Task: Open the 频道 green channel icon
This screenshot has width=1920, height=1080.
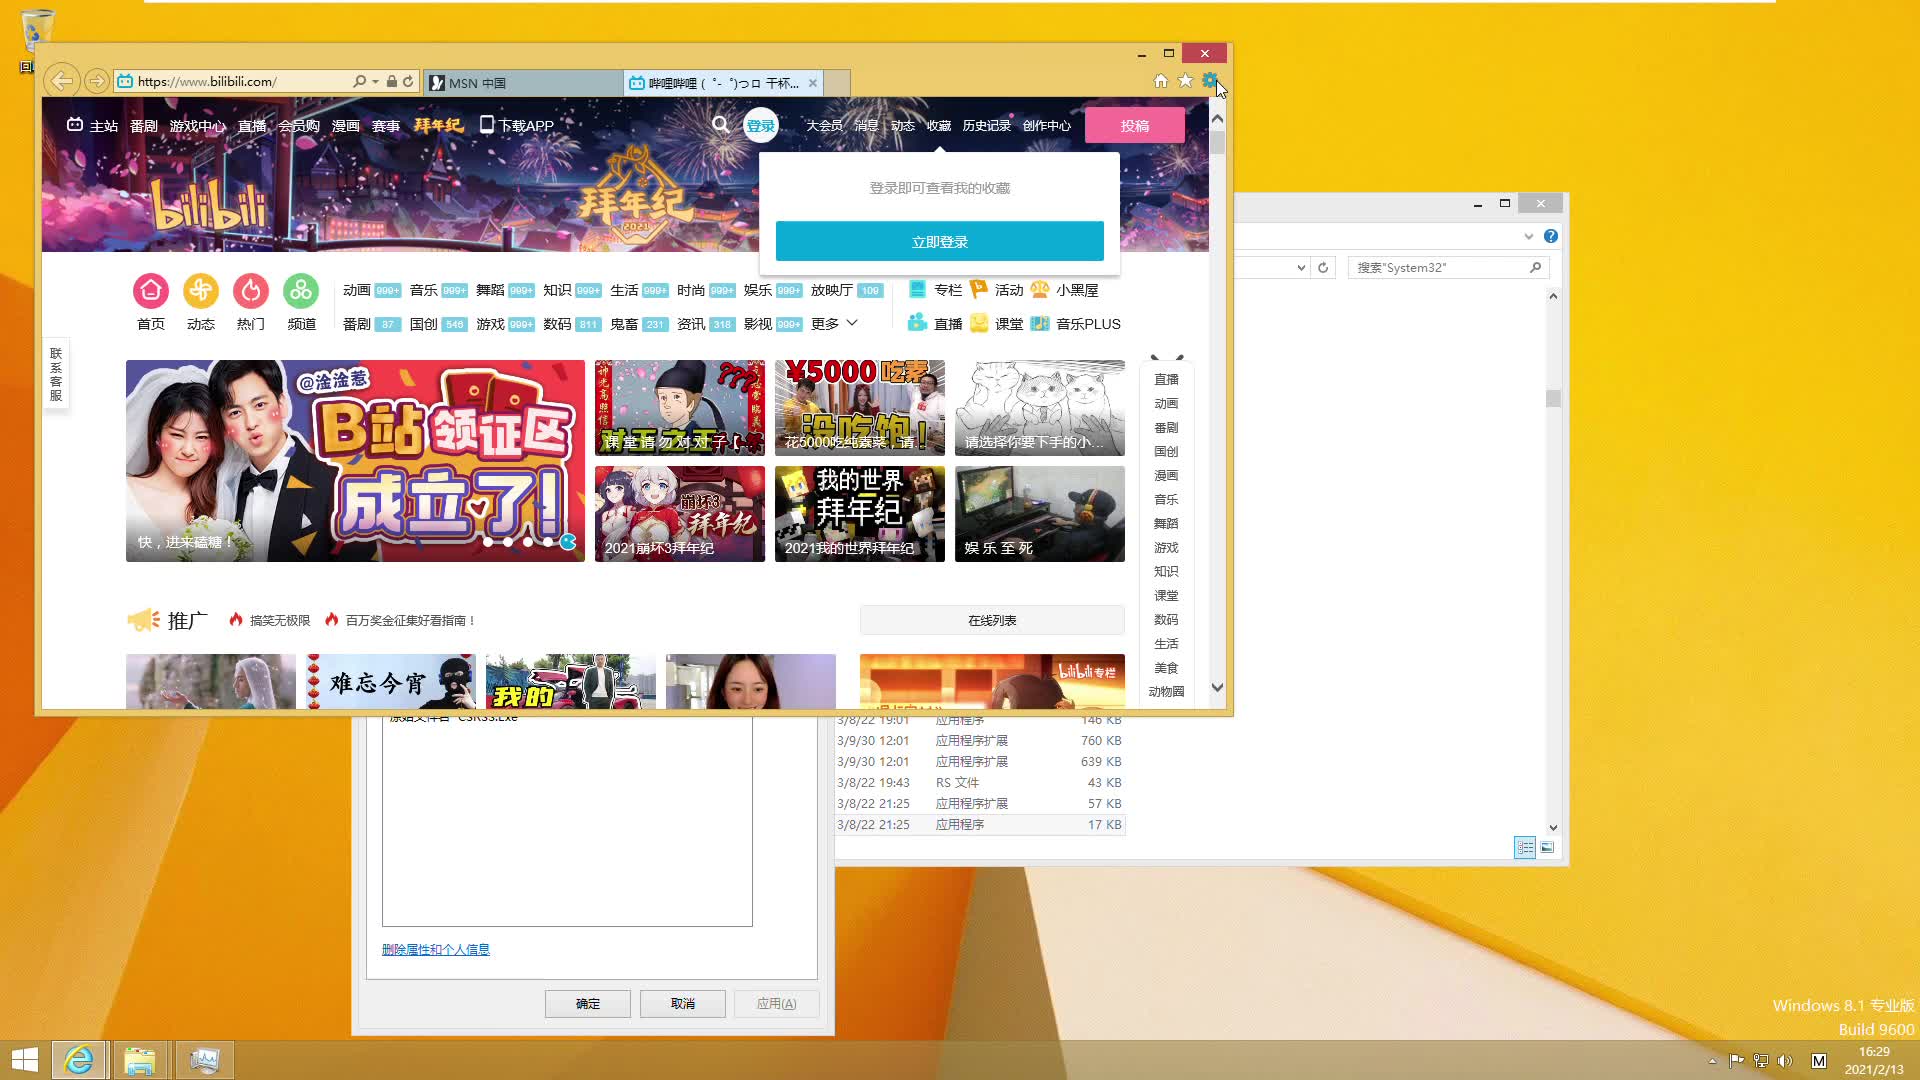Action: [301, 291]
